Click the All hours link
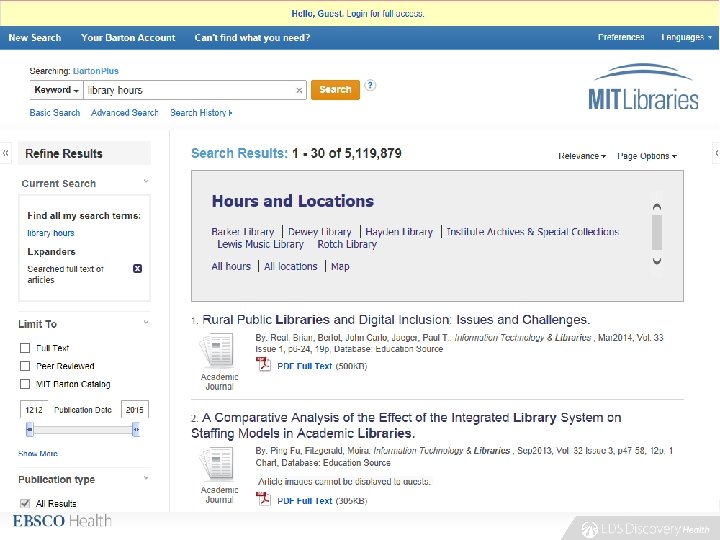 tap(231, 266)
